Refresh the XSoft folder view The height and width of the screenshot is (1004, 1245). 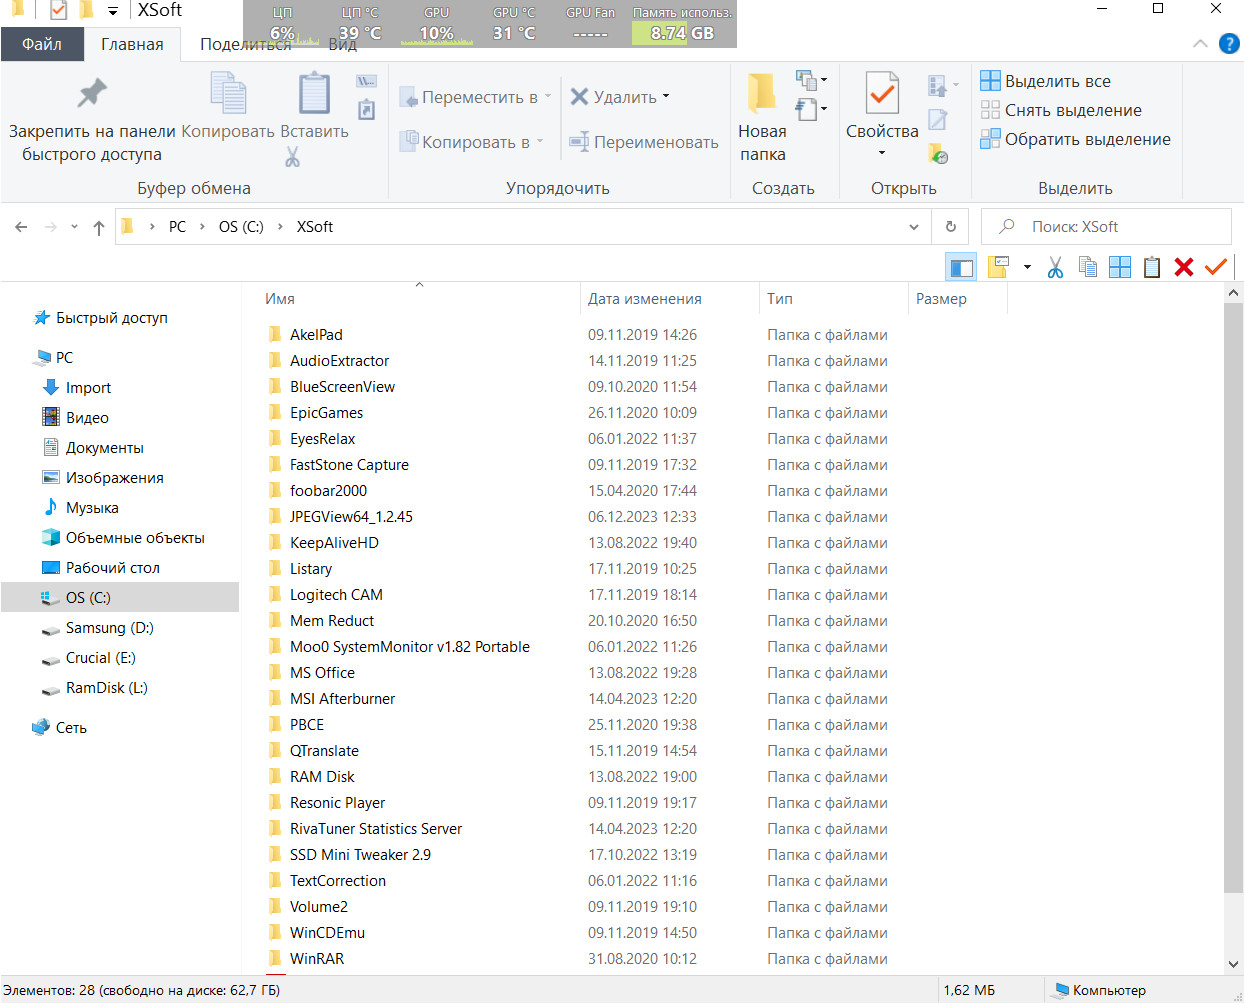click(x=950, y=227)
